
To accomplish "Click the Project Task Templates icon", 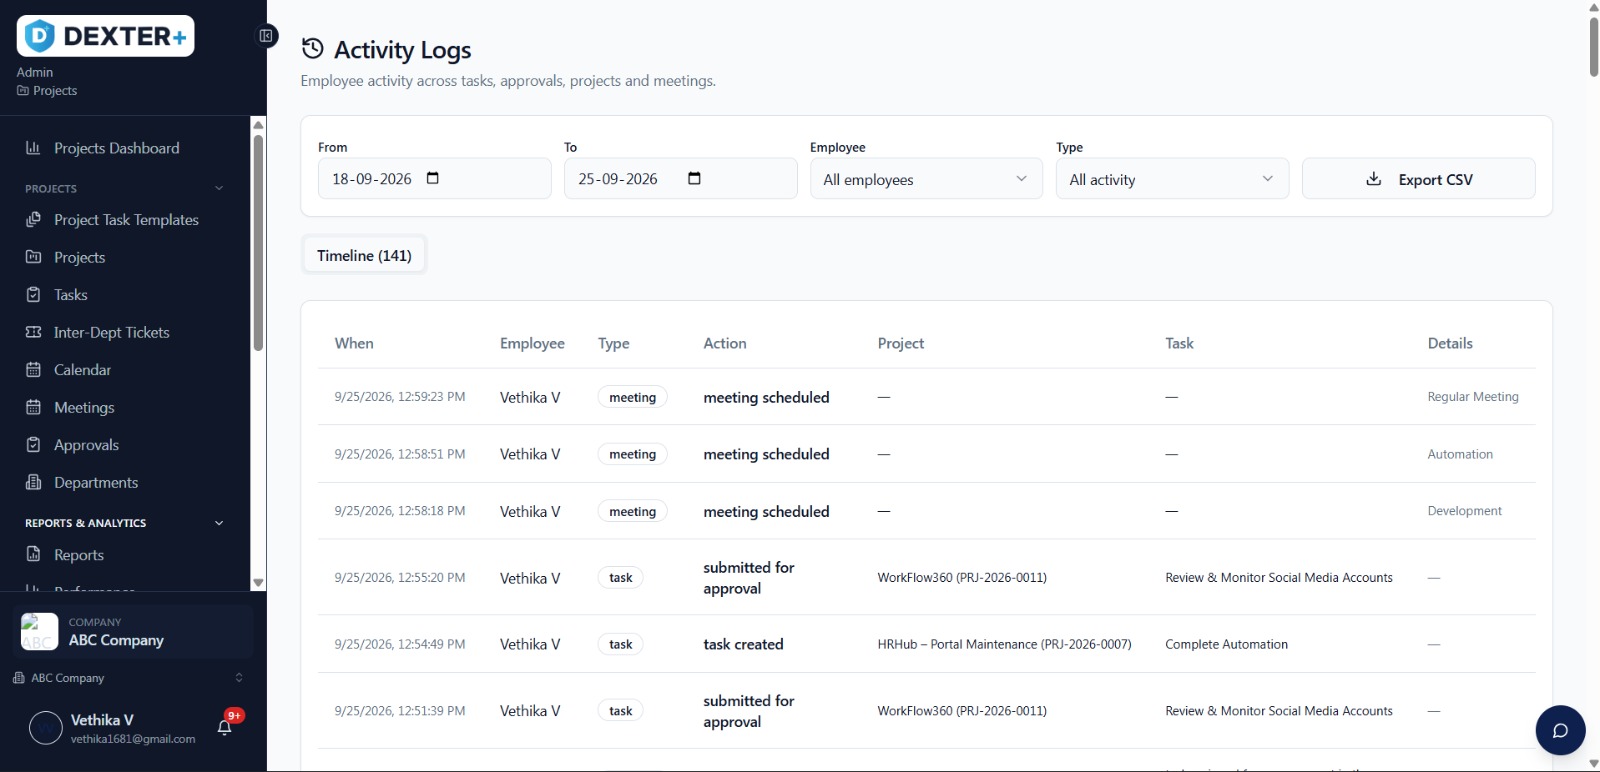I will [x=33, y=220].
